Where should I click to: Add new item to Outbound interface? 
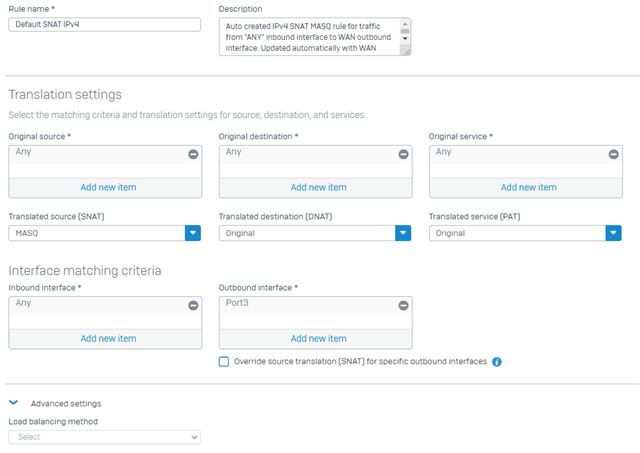[x=318, y=338]
